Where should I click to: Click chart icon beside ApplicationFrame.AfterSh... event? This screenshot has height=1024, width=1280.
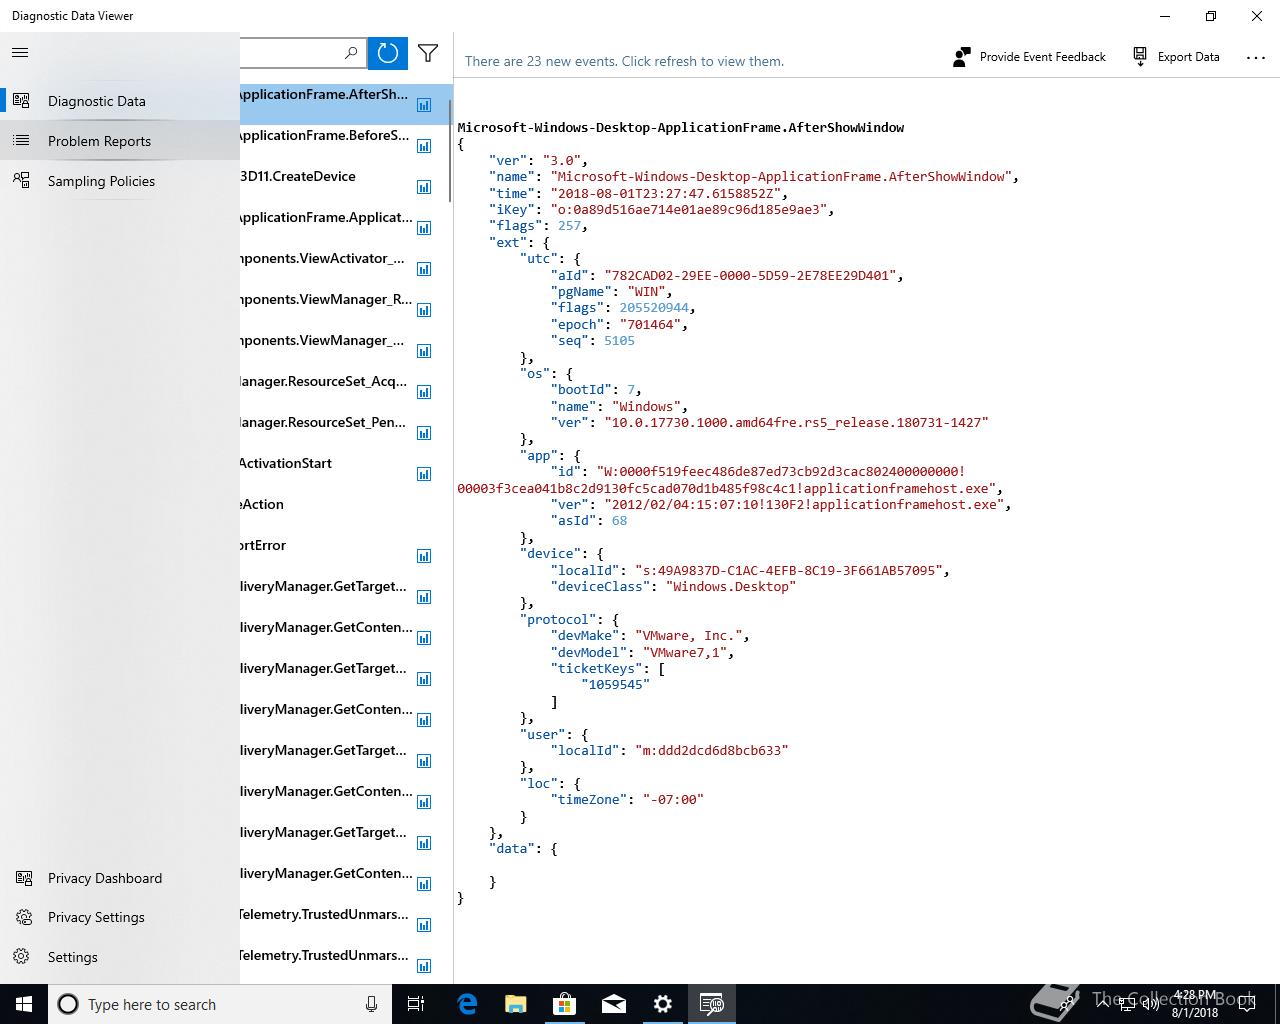(424, 105)
